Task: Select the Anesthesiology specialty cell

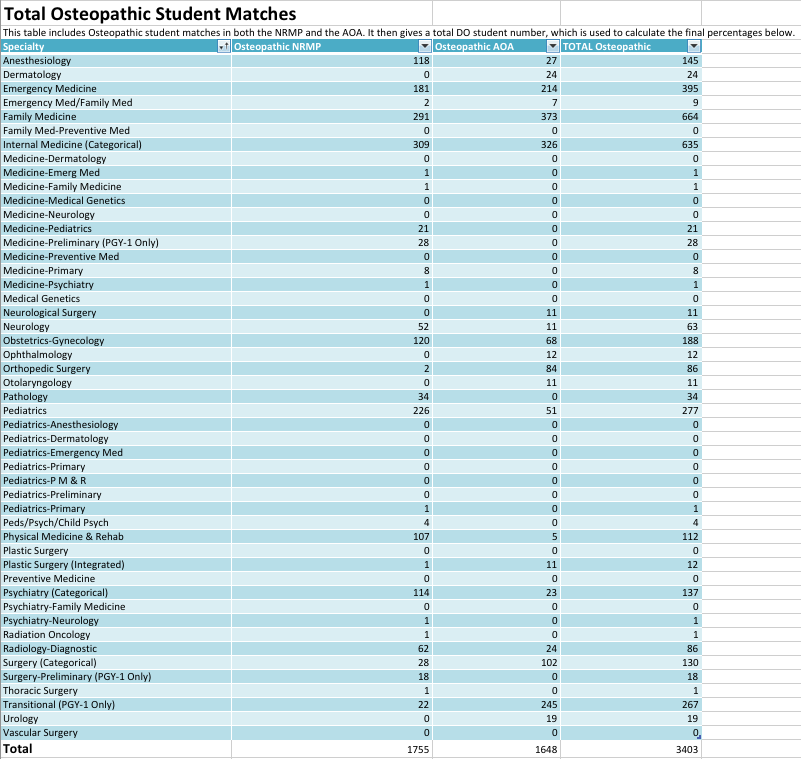Action: coord(116,60)
